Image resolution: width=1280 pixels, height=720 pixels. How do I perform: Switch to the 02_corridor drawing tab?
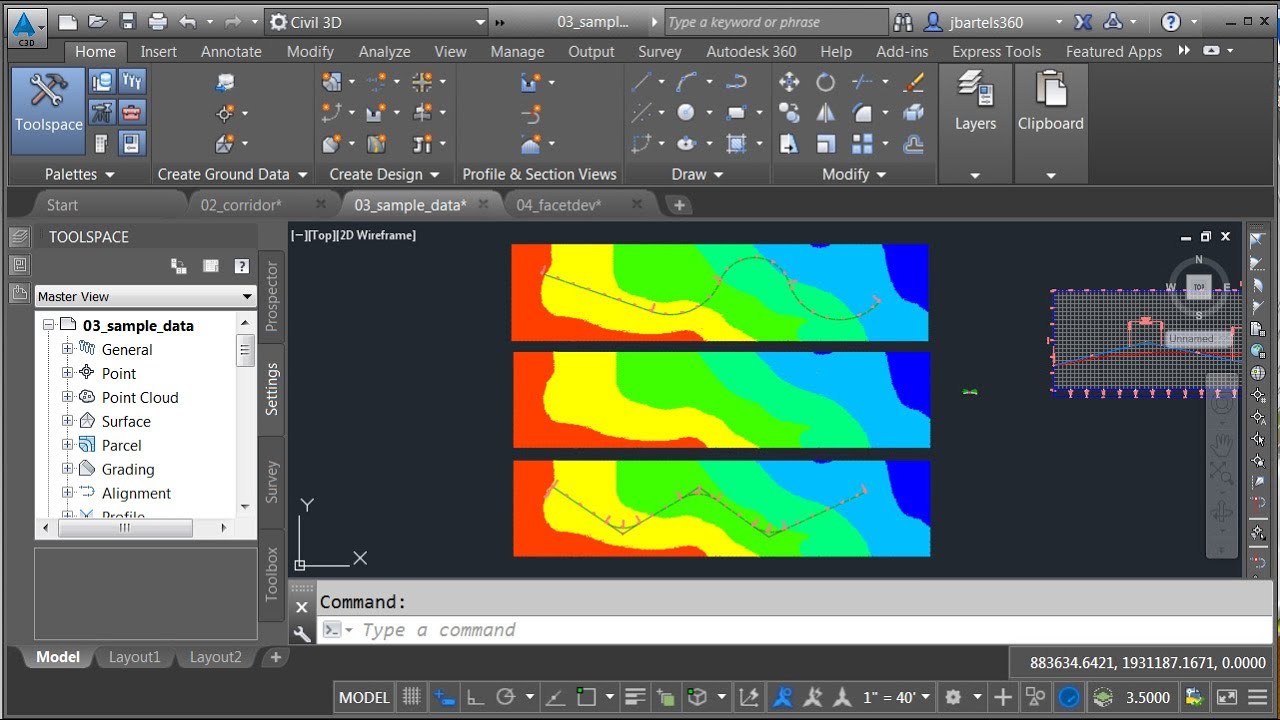click(240, 205)
